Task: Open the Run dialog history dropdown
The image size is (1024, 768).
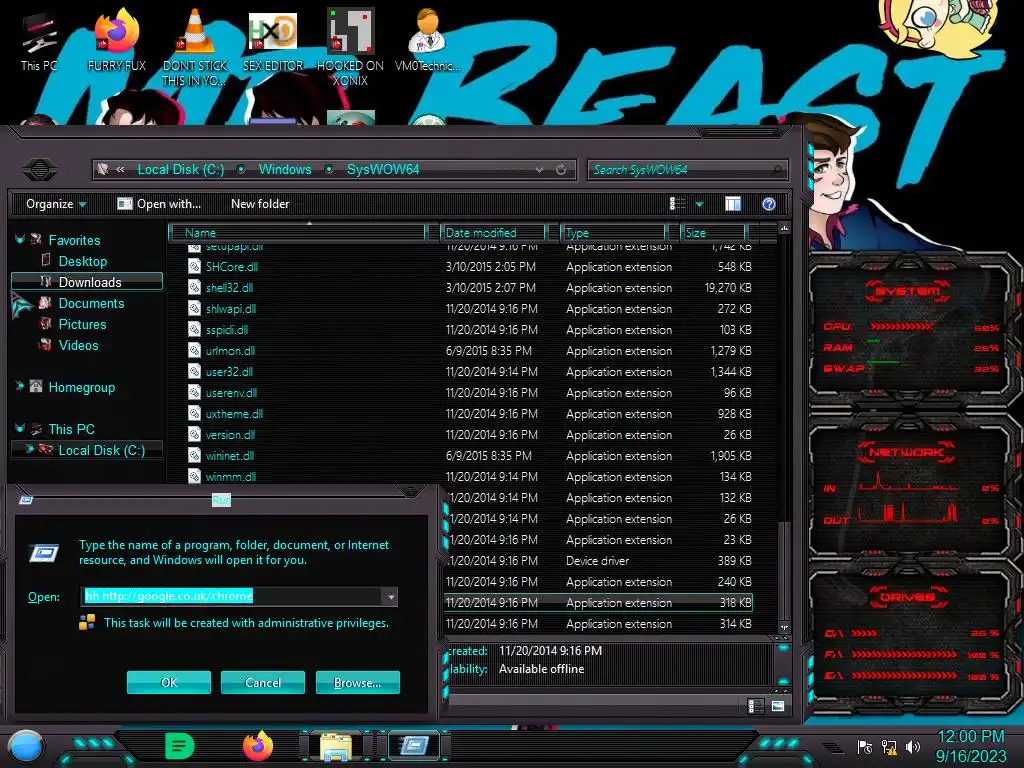Action: coord(391,596)
